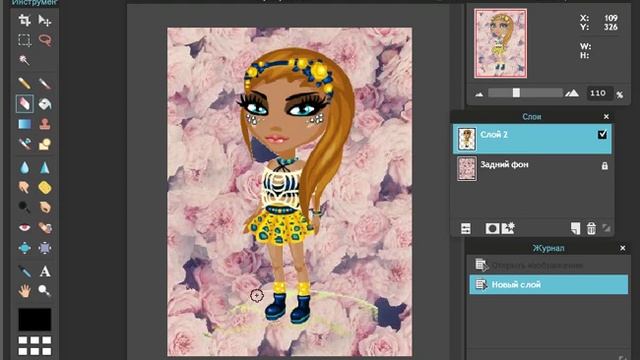This screenshot has height=360, width=640.
Task: Select the Paint Bucket tool
Action: pos(45,104)
